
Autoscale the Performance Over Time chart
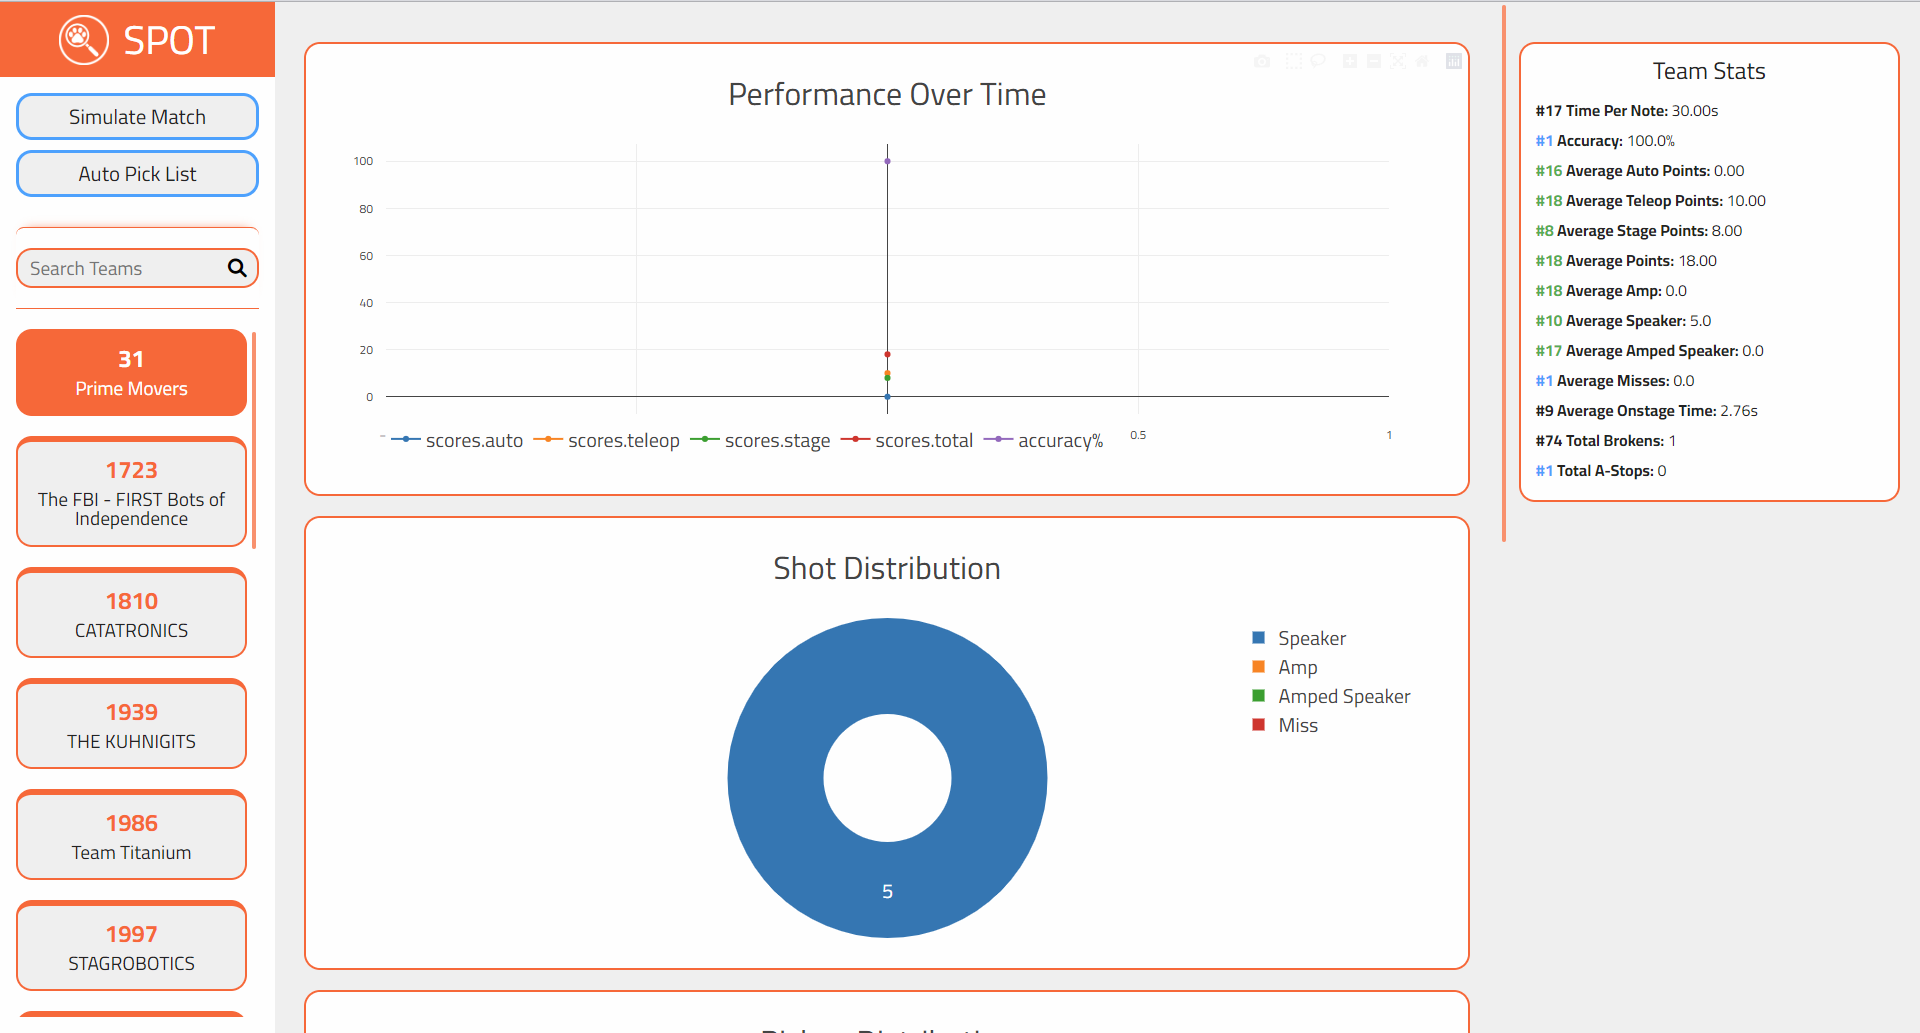coord(1398,61)
